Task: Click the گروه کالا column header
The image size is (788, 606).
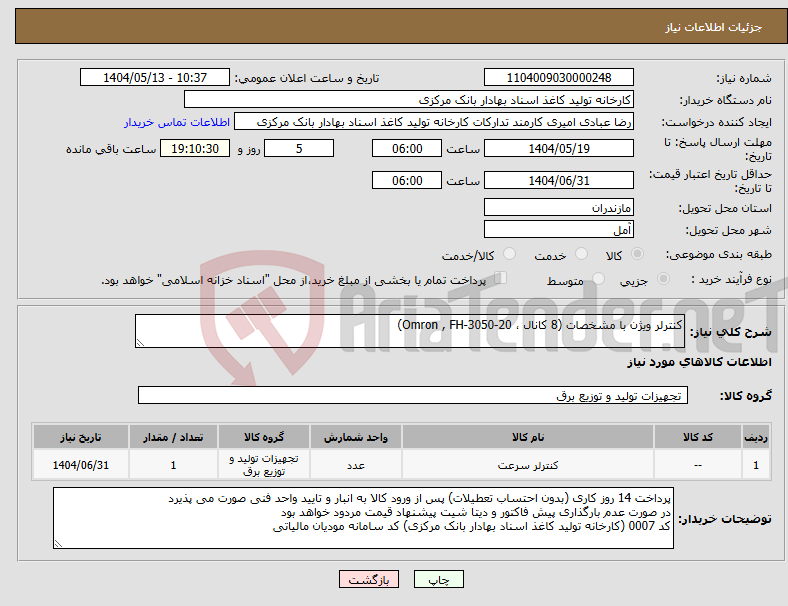Action: point(264,437)
